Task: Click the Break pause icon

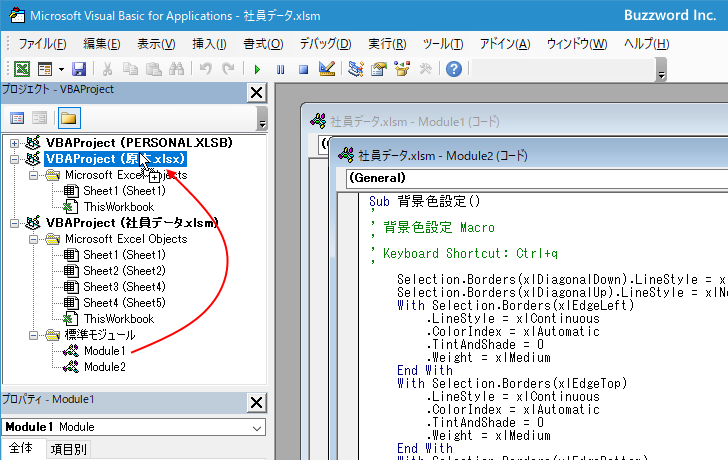Action: point(280,70)
